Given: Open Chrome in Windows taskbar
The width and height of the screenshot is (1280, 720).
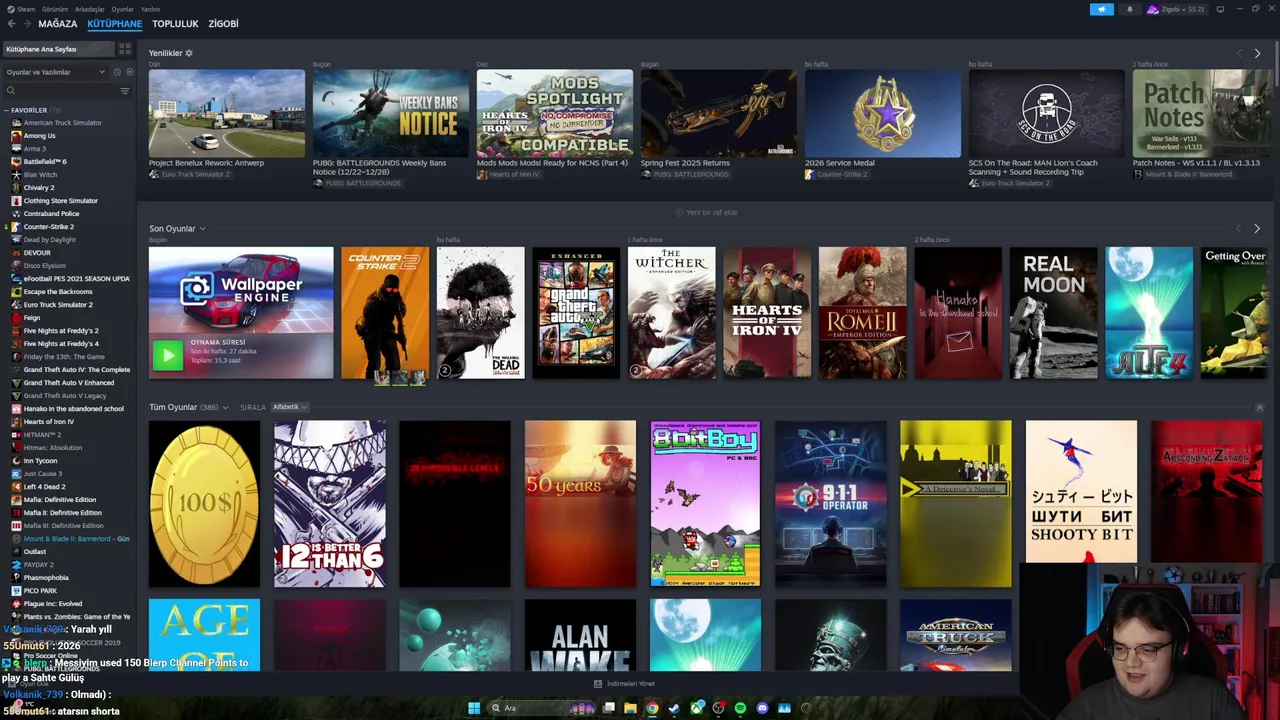Looking at the screenshot, I should point(652,708).
